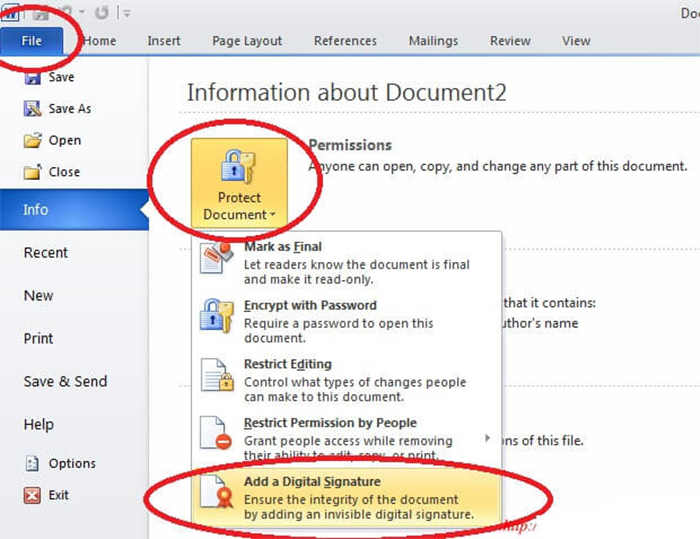Choose Restrict Editing menu title

pos(288,364)
